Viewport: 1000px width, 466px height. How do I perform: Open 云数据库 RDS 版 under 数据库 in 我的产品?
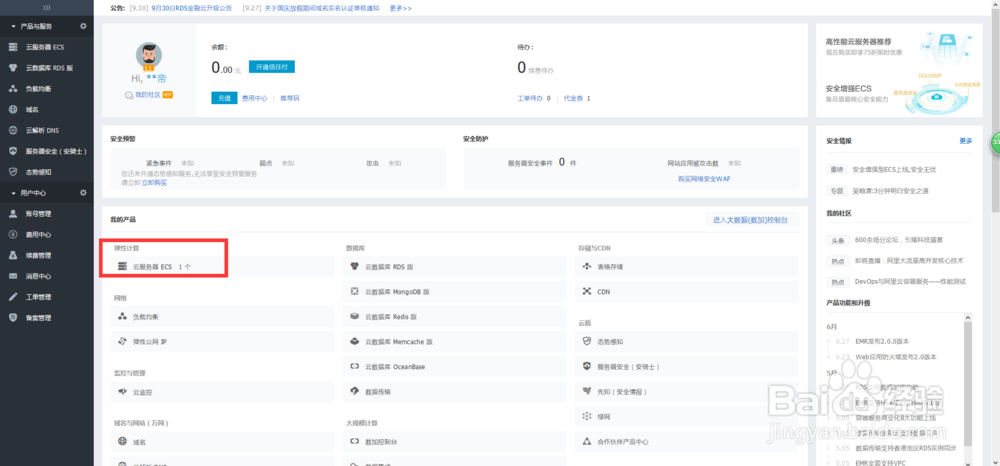[x=454, y=266]
